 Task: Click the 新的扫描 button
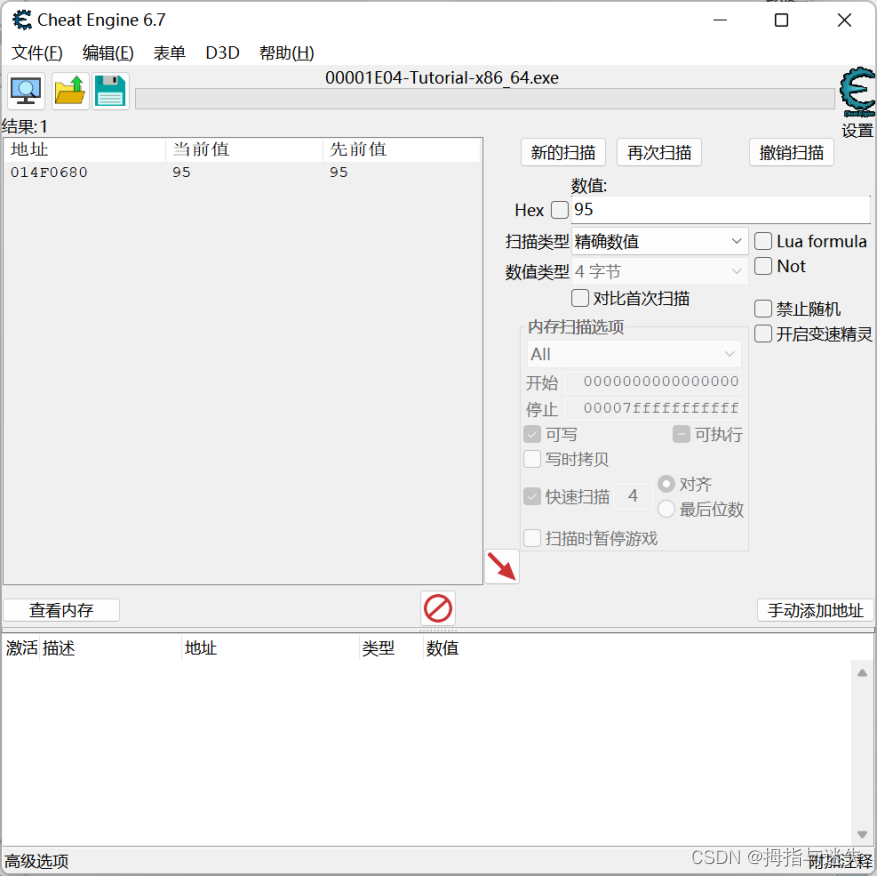[563, 152]
